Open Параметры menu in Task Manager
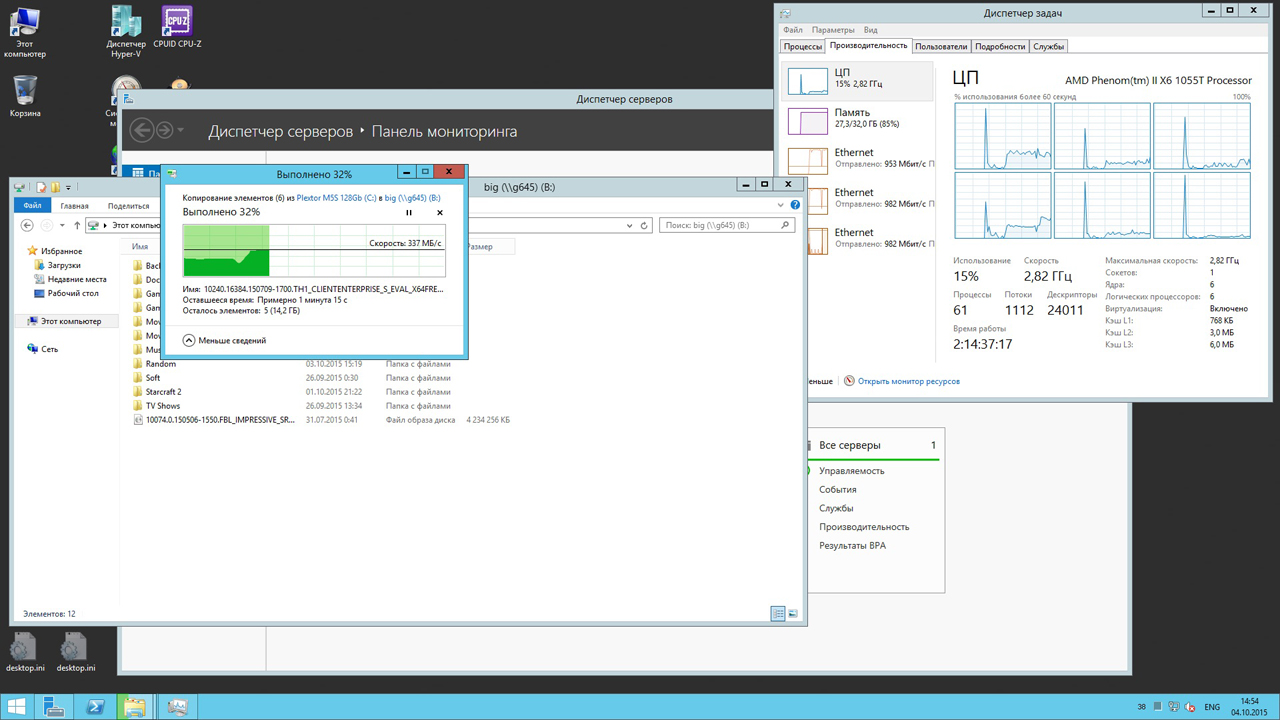This screenshot has height=720, width=1280. click(x=833, y=30)
